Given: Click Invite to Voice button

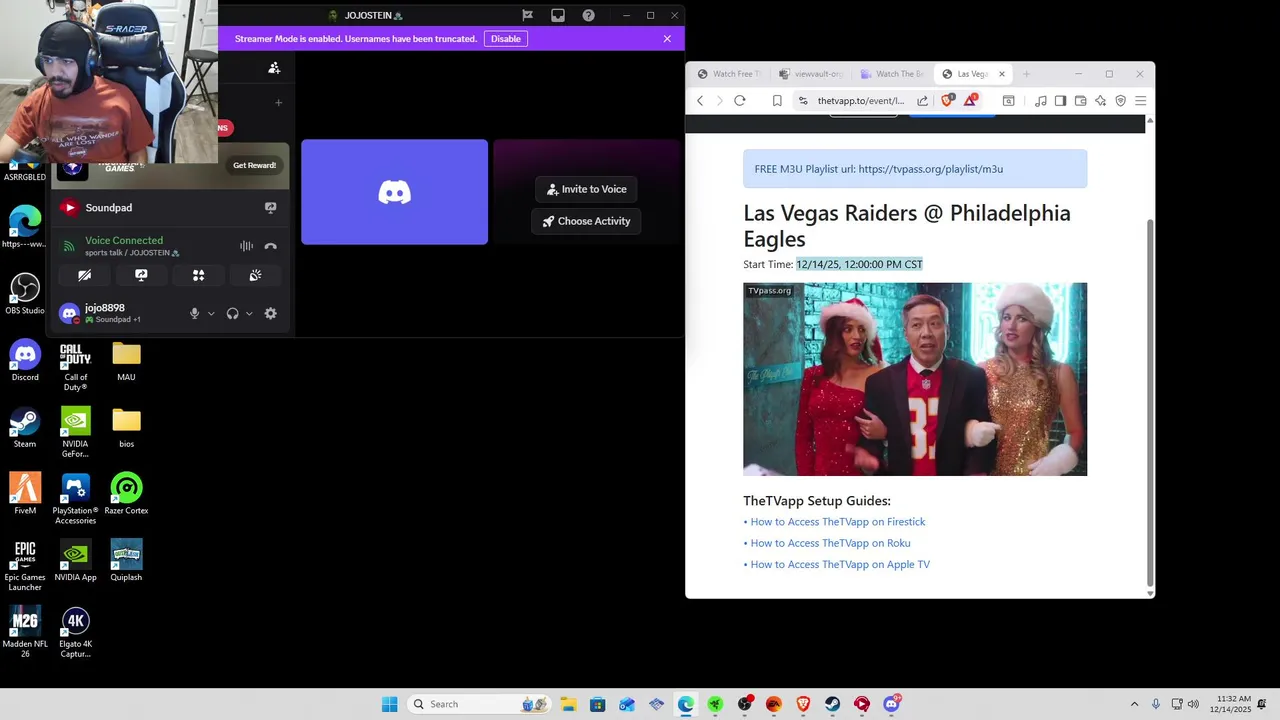Looking at the screenshot, I should click(586, 189).
